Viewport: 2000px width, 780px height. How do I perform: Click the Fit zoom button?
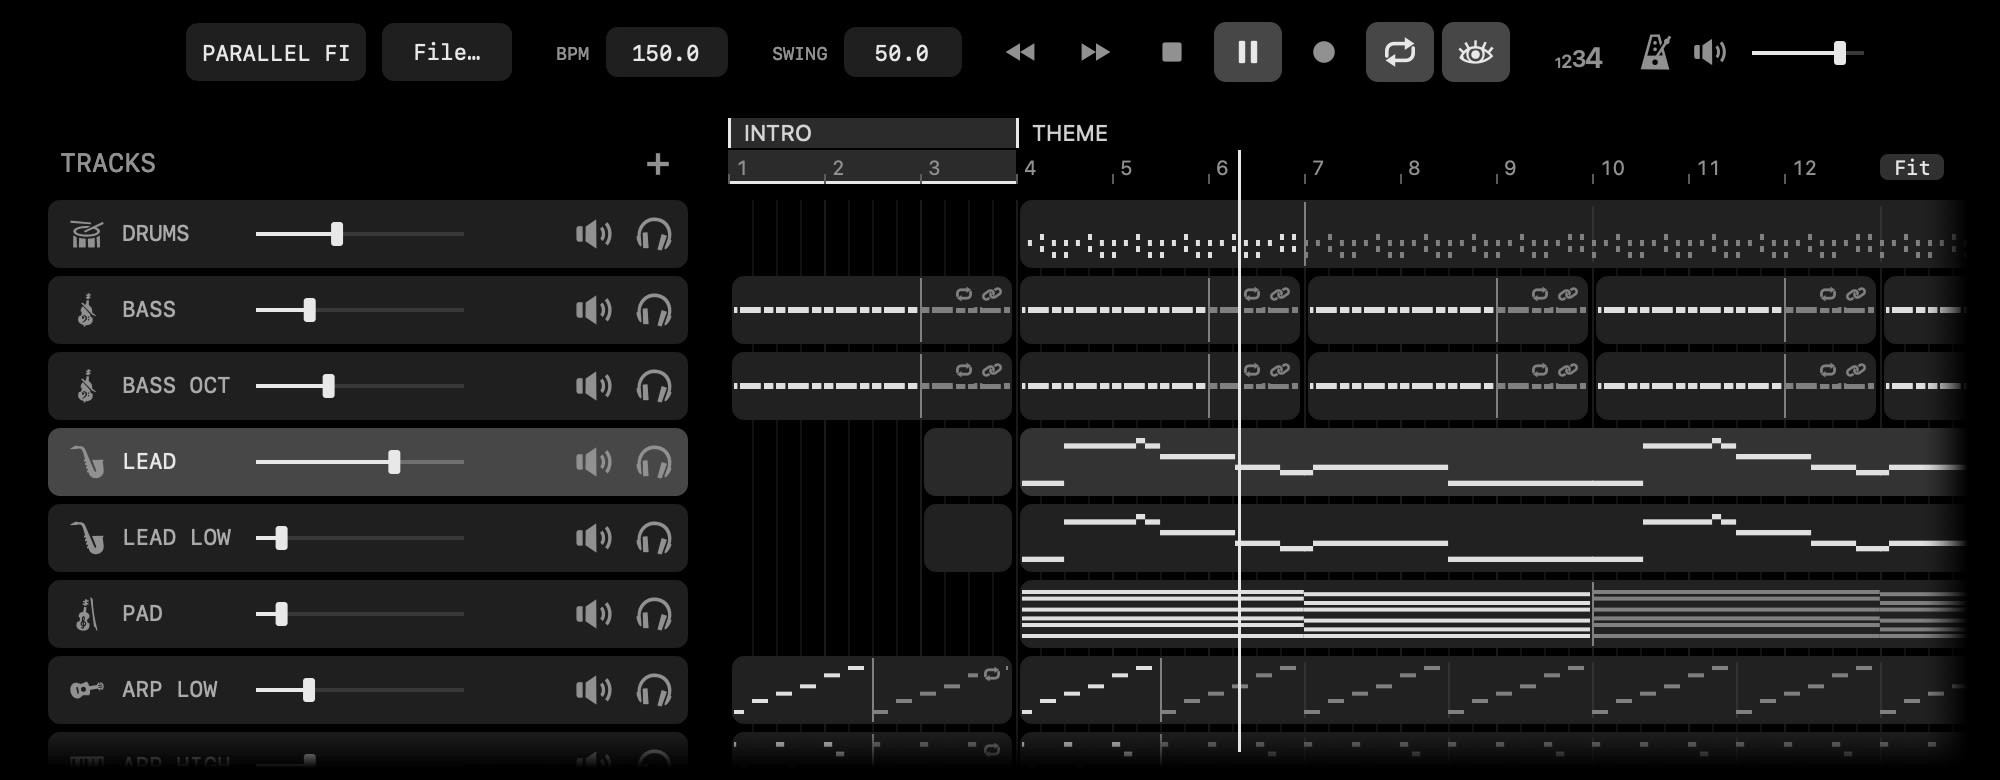pyautogui.click(x=1912, y=167)
